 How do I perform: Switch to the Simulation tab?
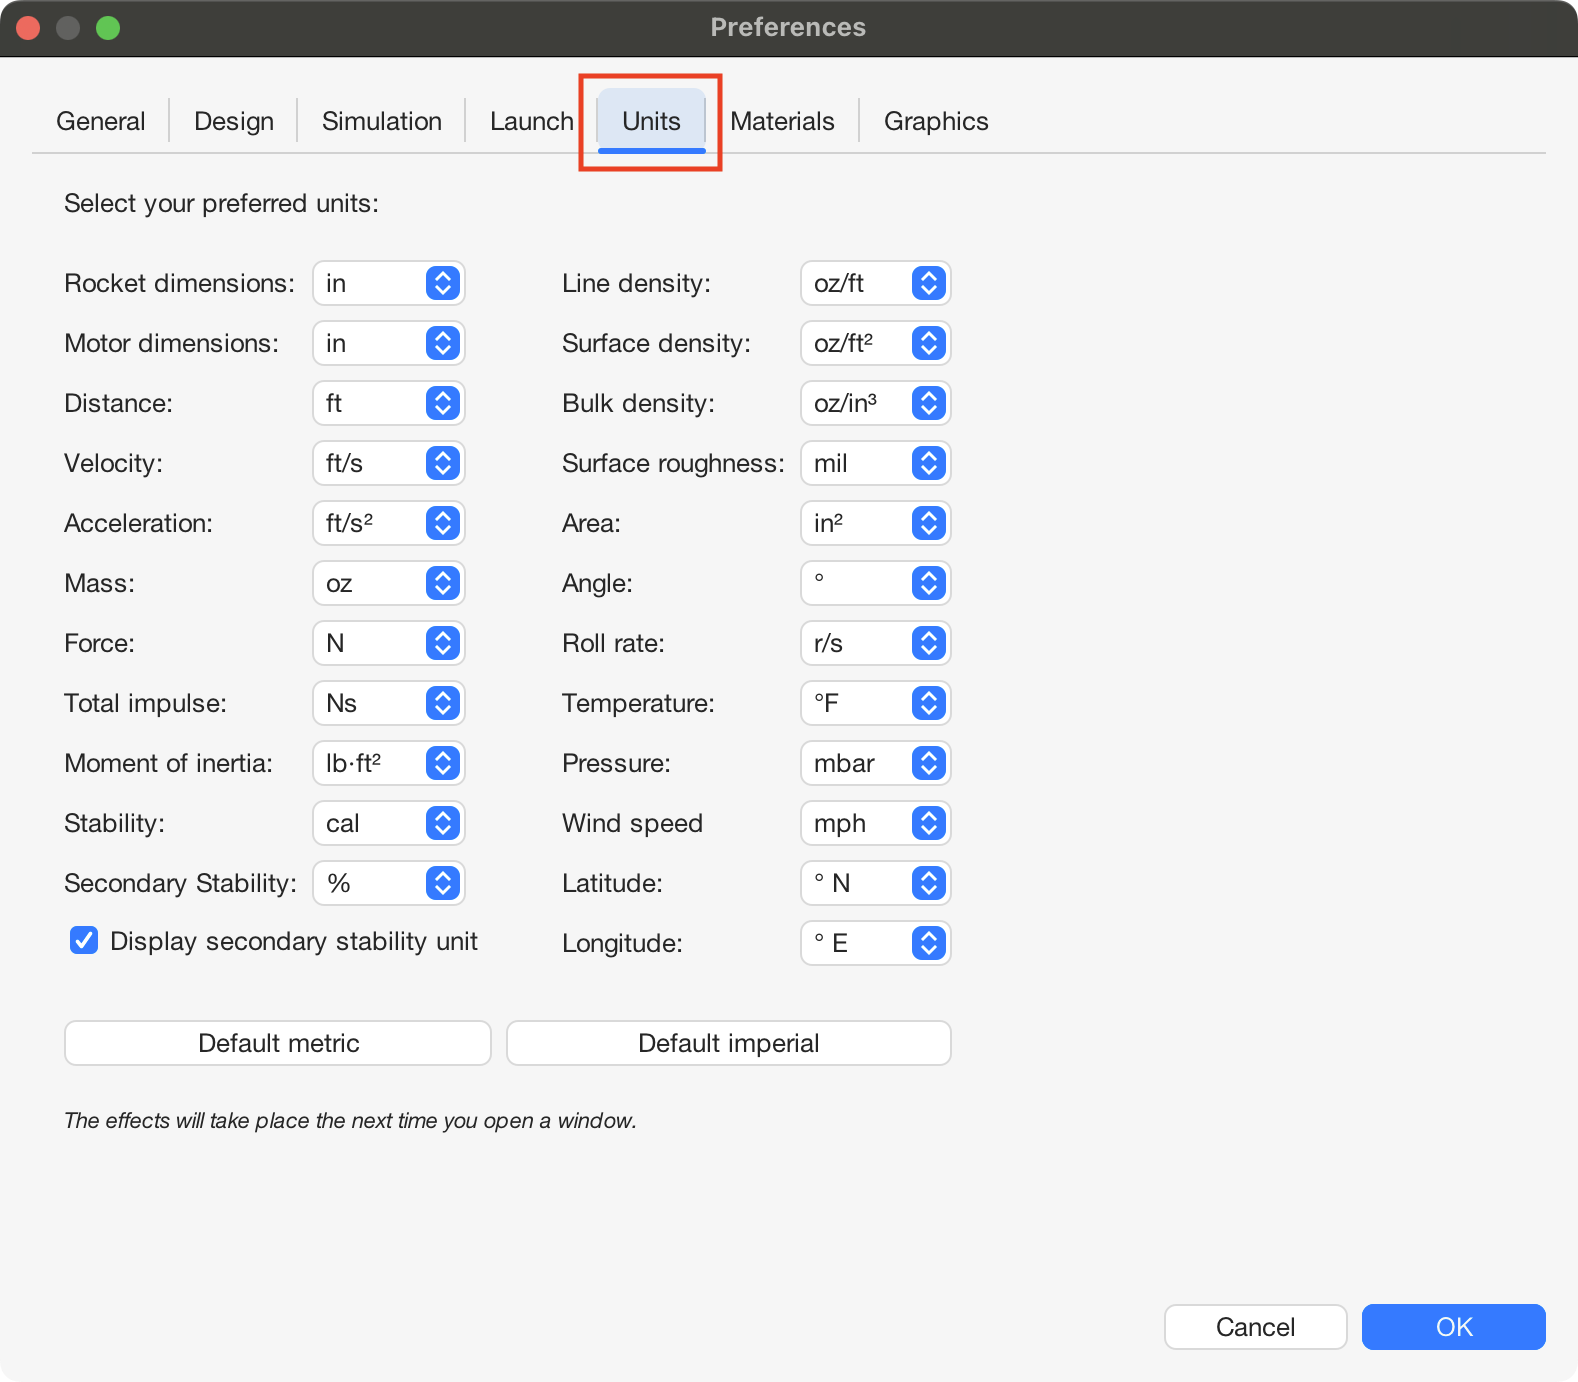coord(381,121)
